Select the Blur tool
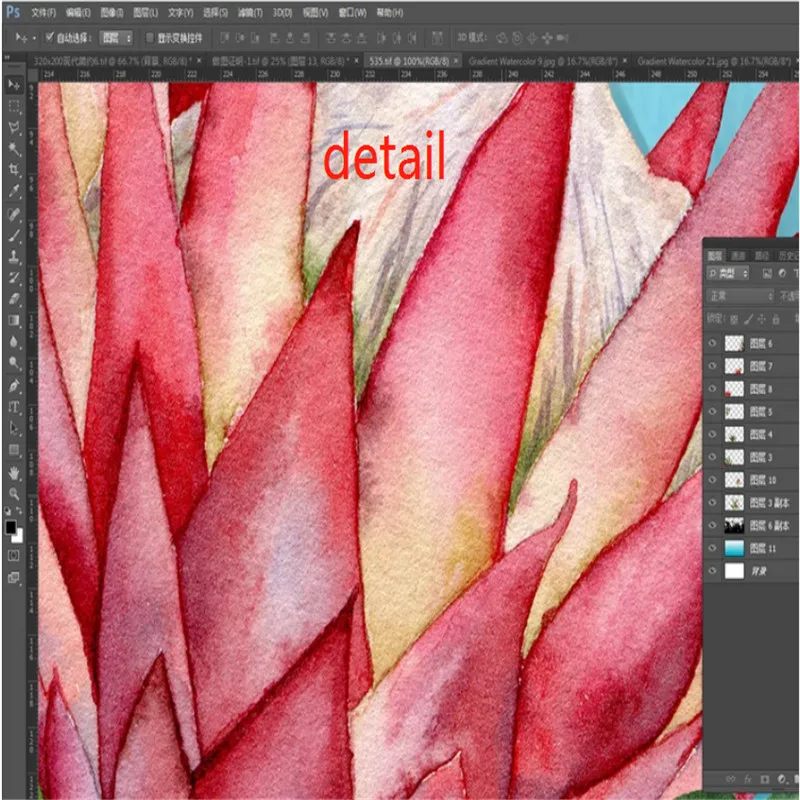800x800 pixels. click(14, 342)
